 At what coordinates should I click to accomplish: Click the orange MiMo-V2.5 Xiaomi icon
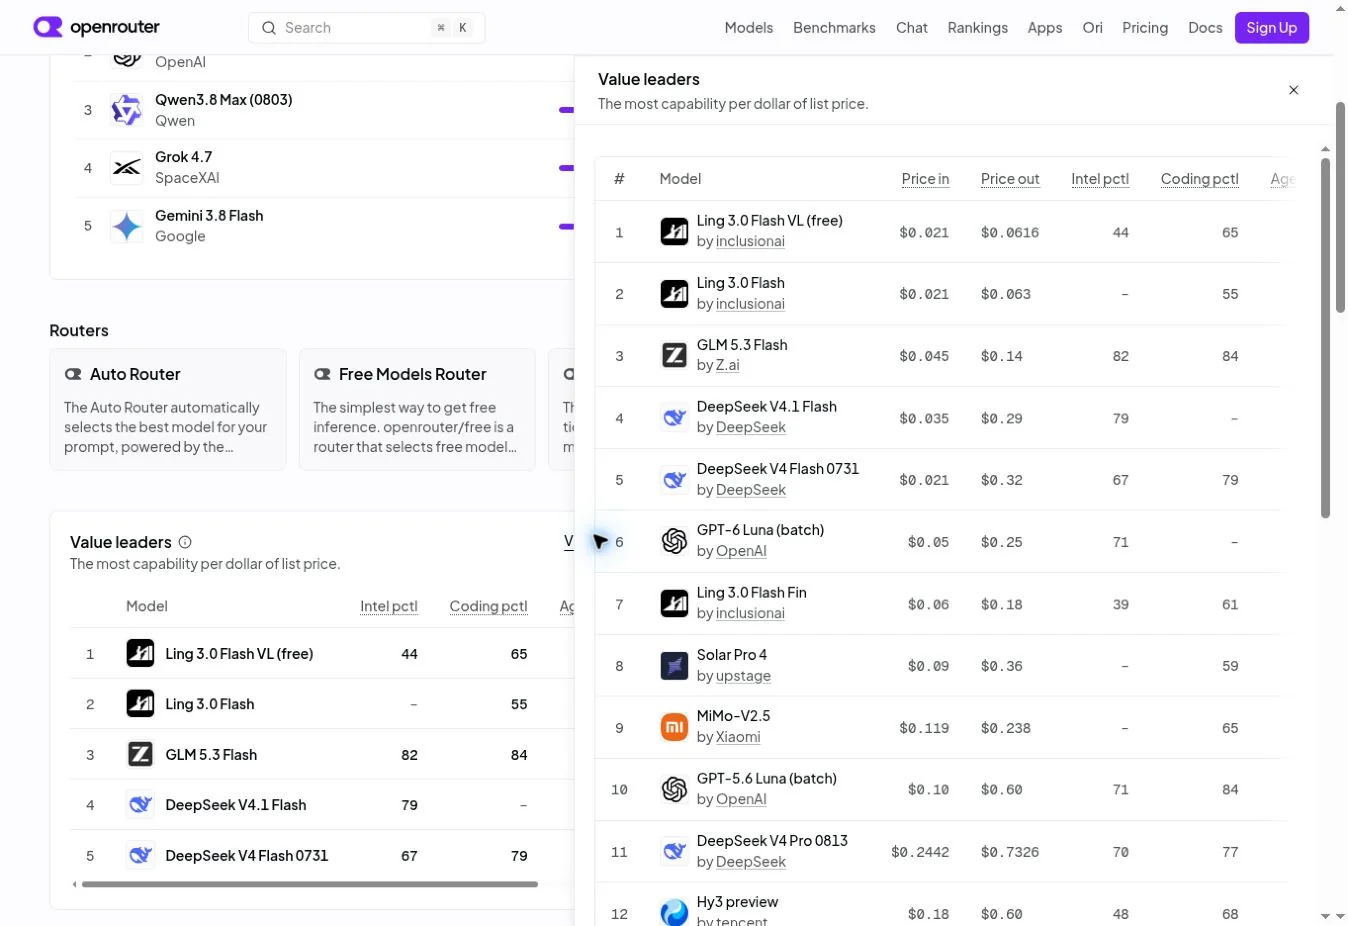click(x=674, y=727)
